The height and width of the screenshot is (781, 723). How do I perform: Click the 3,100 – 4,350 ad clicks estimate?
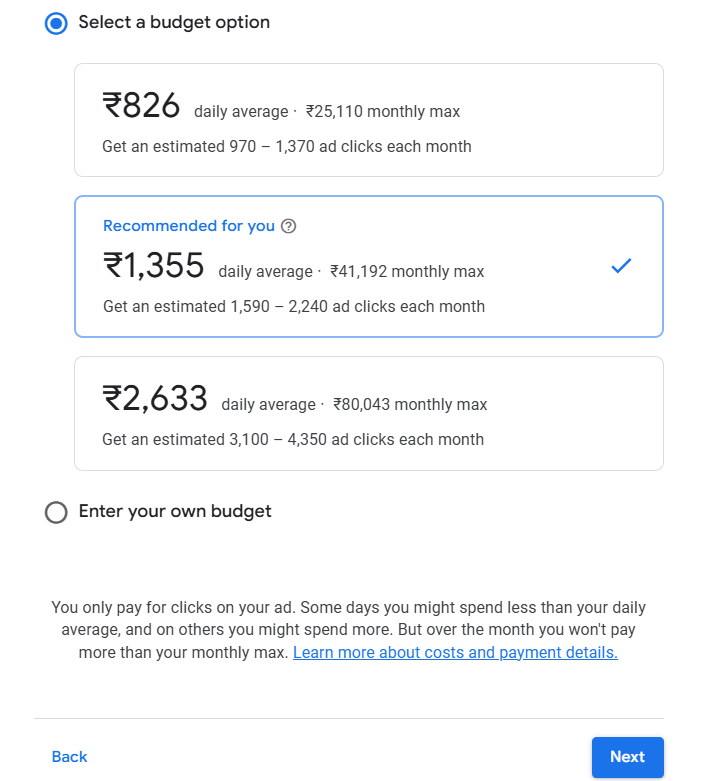pyautogui.click(x=292, y=440)
